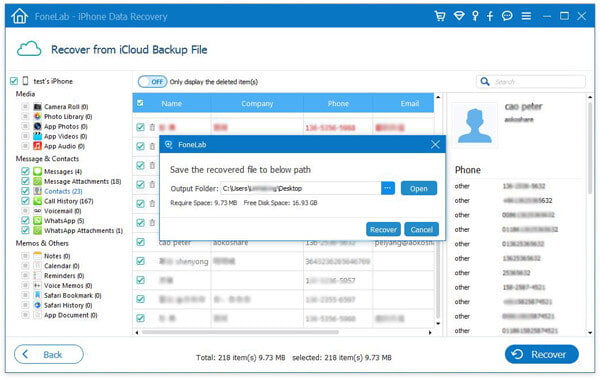This screenshot has height=379, width=600.
Task: Click the diamond icon in title bar
Action: pos(458,16)
